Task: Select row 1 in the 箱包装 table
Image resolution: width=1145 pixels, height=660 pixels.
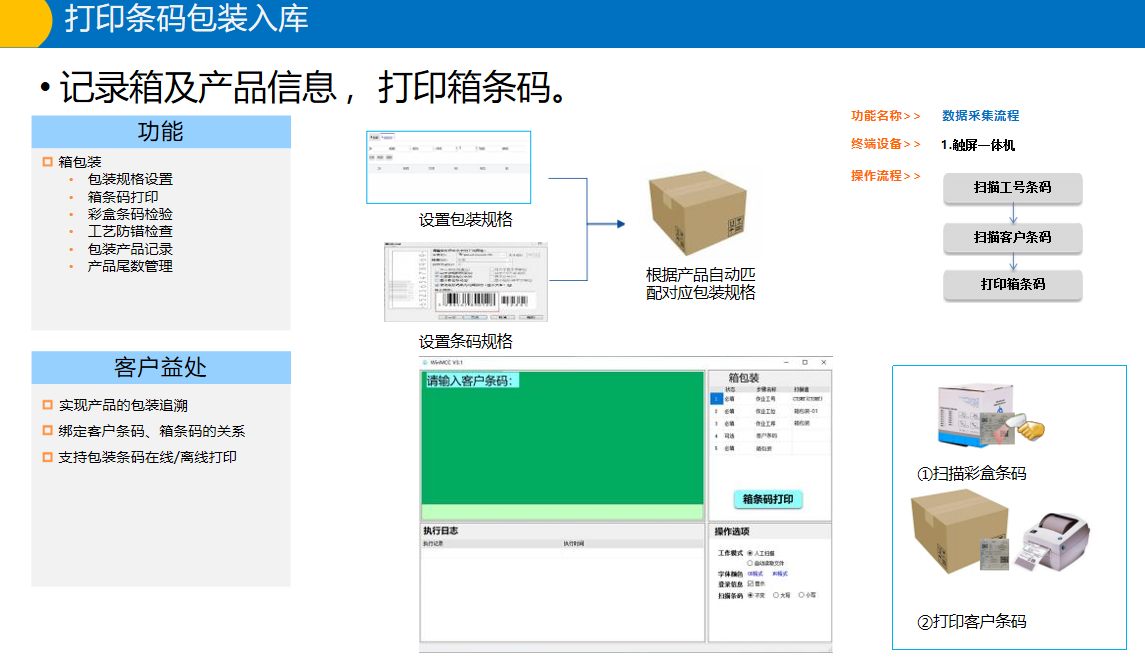Action: [716, 398]
